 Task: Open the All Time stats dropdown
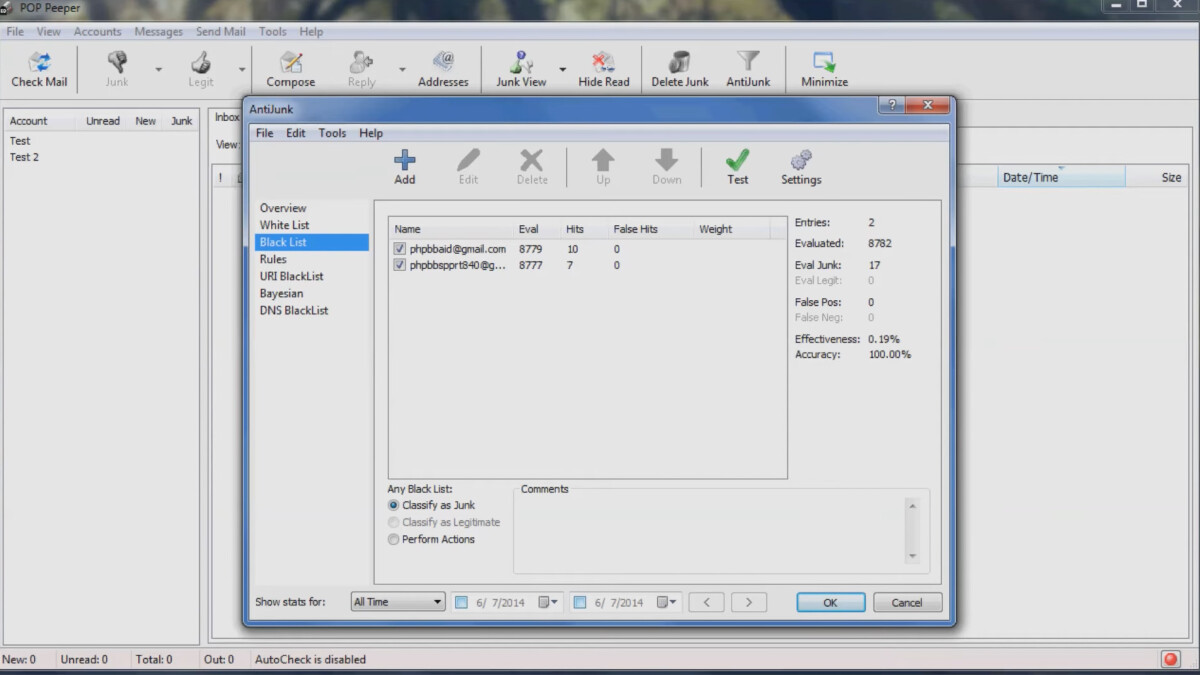pyautogui.click(x=397, y=602)
